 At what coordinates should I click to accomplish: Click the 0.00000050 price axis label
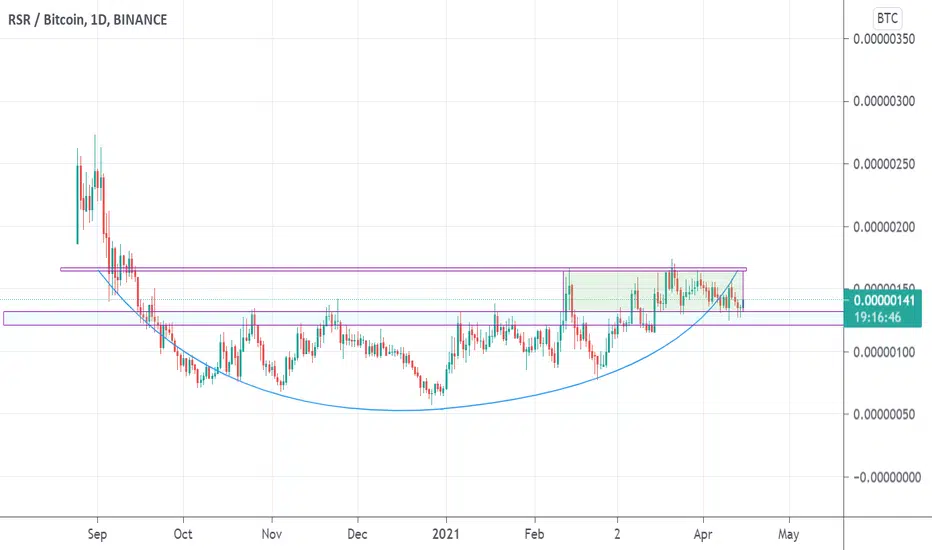(884, 414)
